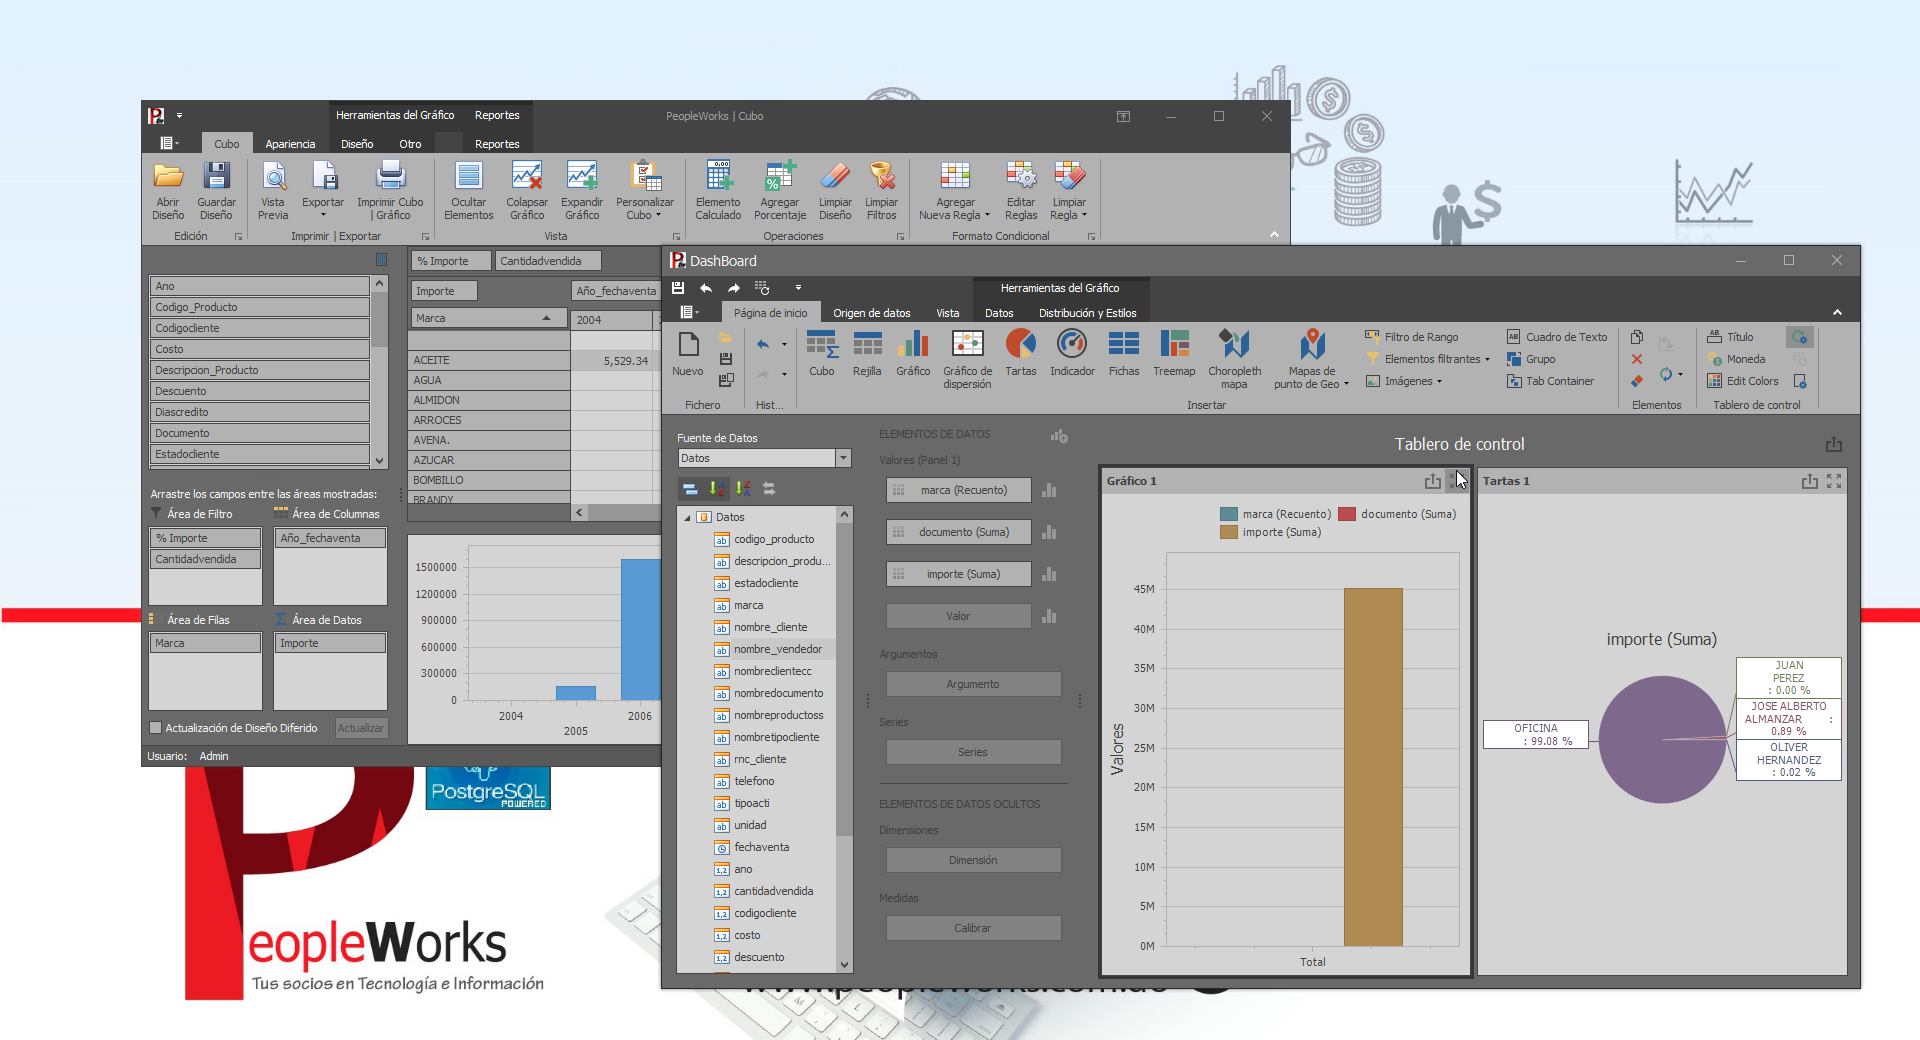The height and width of the screenshot is (1040, 1920).
Task: Toggle series options for marca (Recuento)
Action: [x=1049, y=490]
